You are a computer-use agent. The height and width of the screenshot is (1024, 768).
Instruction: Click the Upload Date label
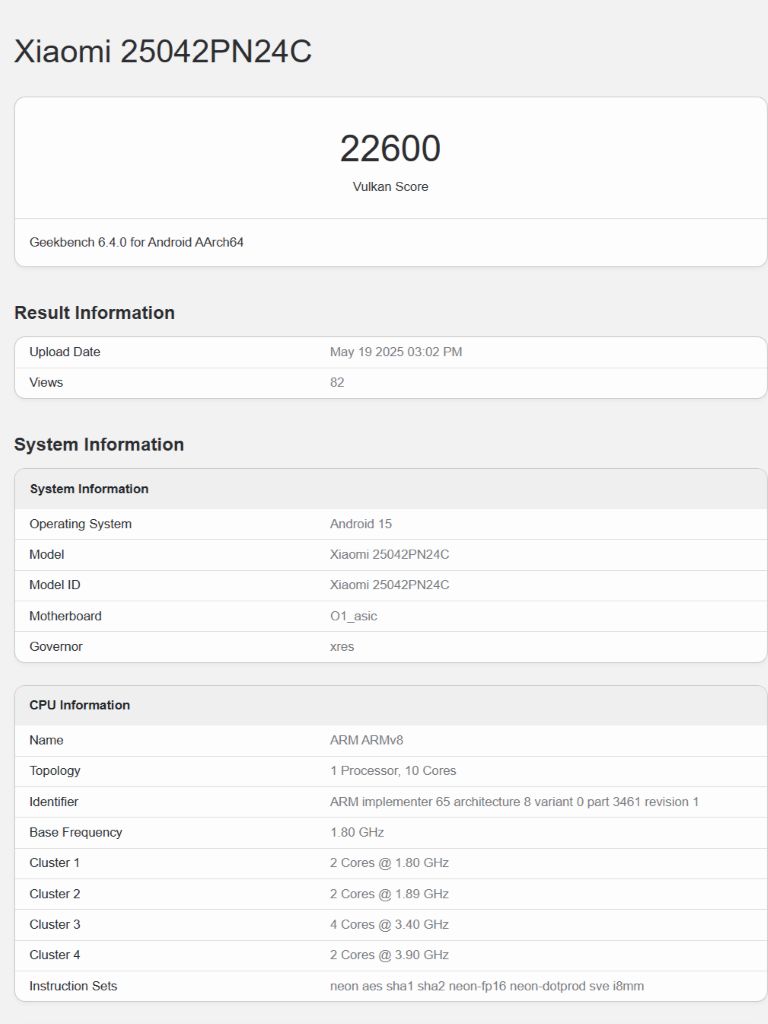pos(65,352)
